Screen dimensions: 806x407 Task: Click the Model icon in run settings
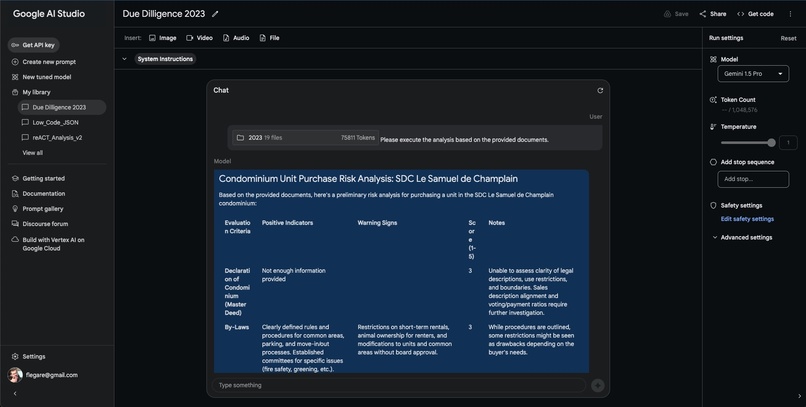point(713,60)
